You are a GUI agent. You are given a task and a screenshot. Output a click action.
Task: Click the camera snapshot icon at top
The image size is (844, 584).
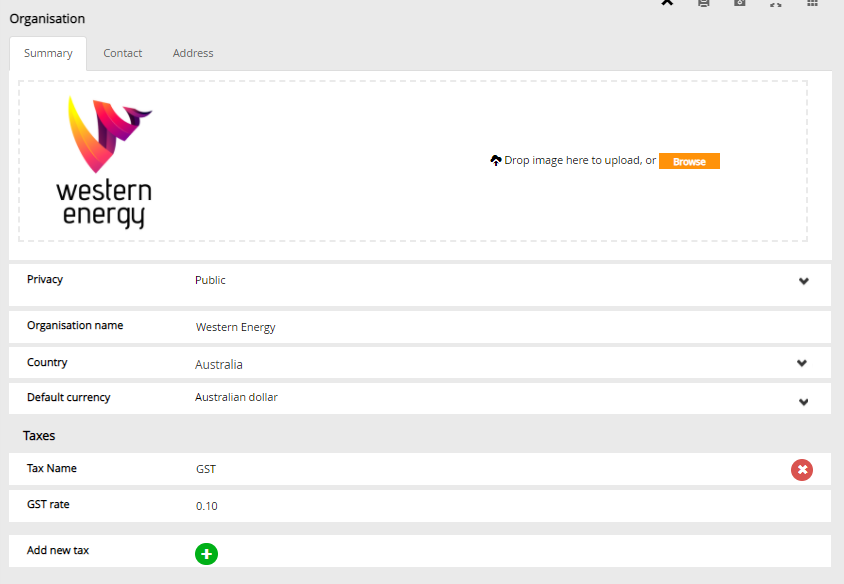tap(740, 3)
